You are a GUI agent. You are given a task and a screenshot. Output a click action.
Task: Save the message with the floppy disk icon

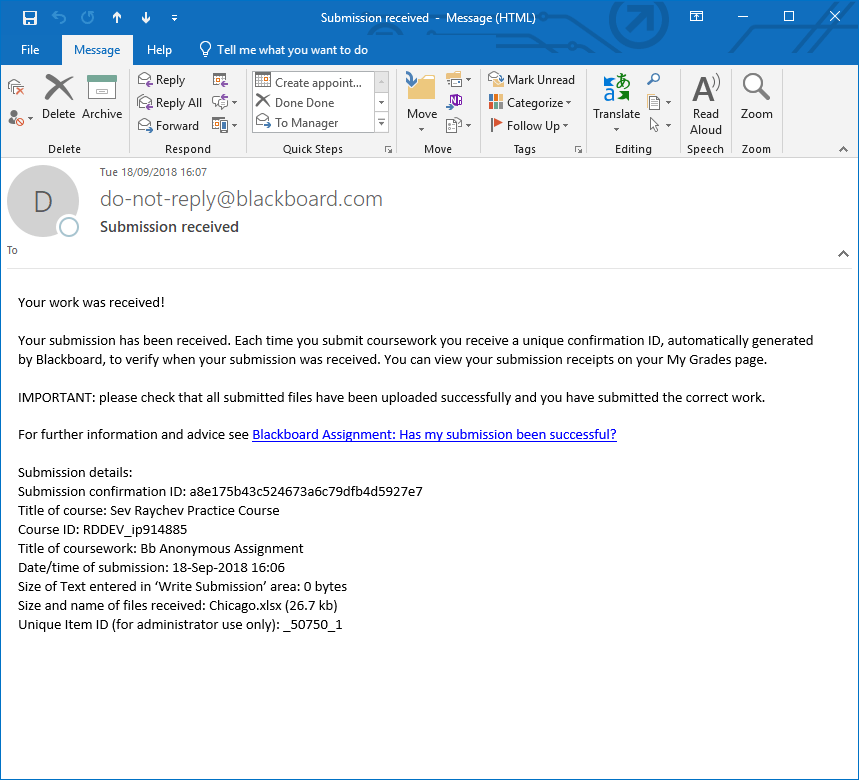30,18
